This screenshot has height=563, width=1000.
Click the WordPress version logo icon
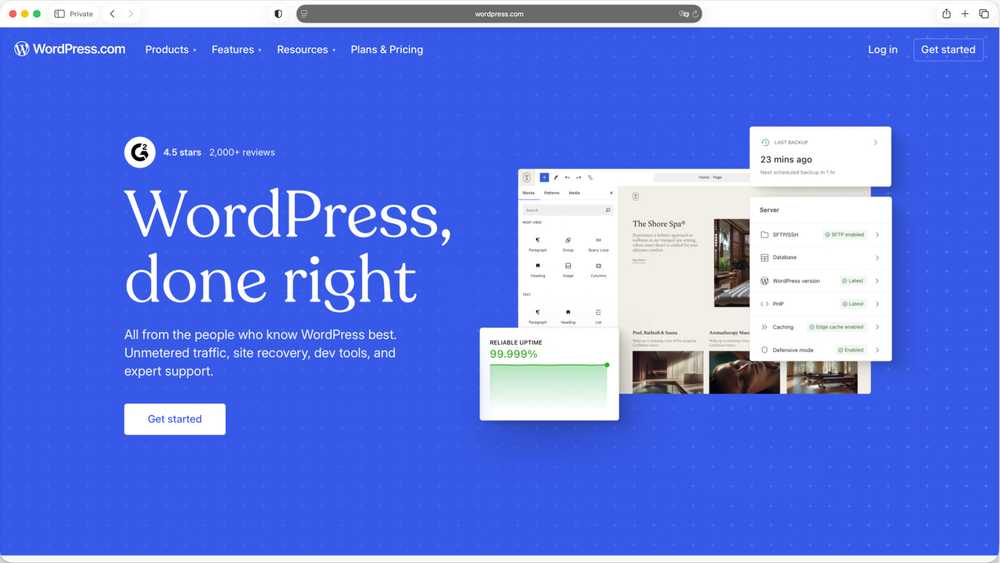pos(765,281)
